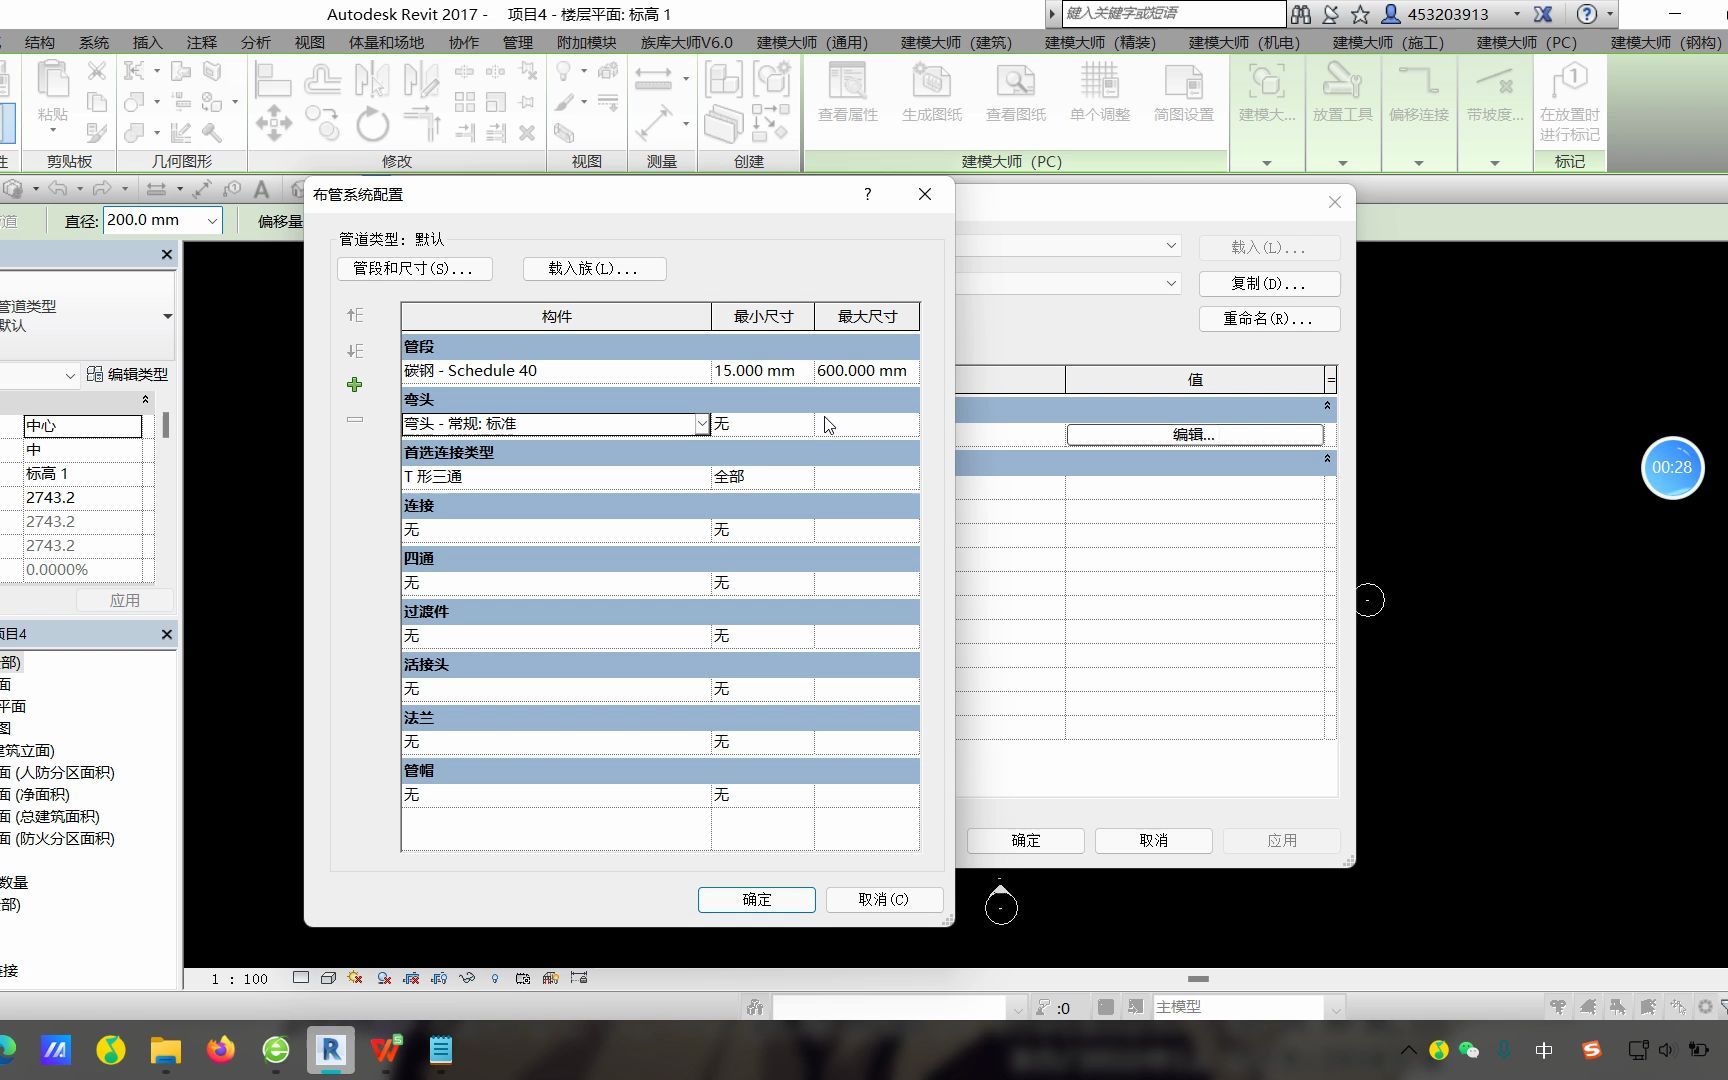Click the green plus to add a row
1728x1080 pixels.
point(355,384)
